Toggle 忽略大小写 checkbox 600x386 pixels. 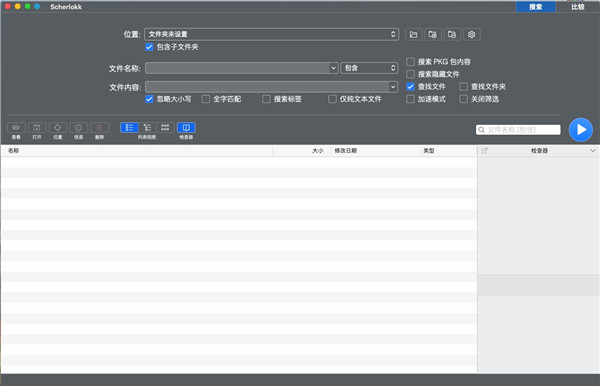(x=149, y=99)
